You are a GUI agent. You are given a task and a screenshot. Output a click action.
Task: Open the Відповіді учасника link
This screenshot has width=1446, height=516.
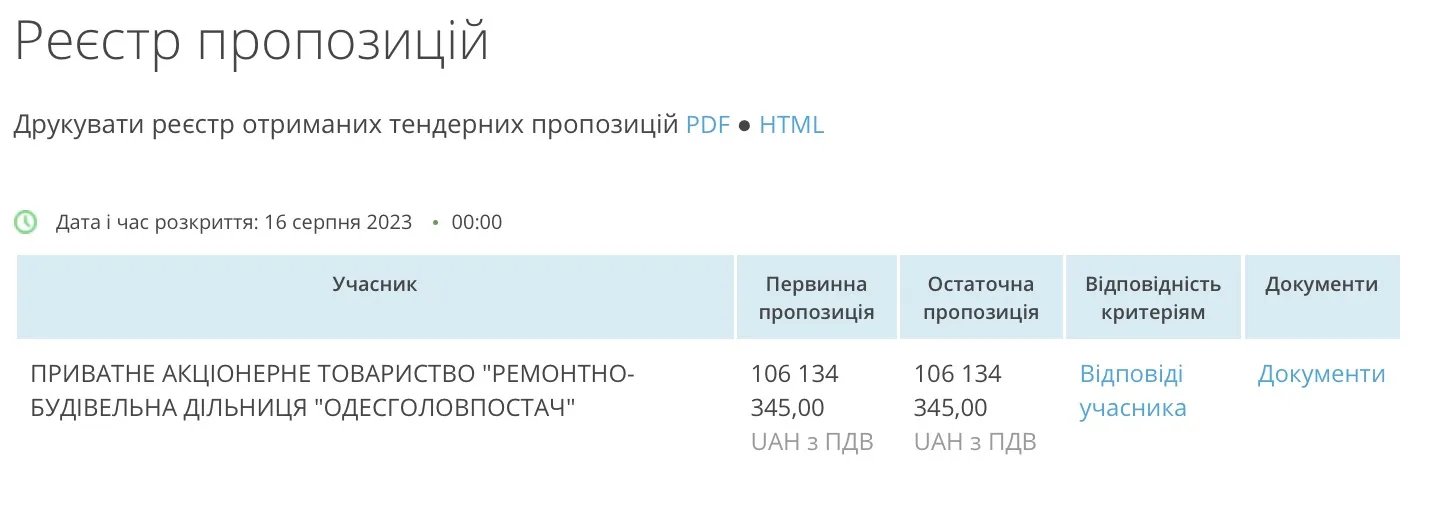[1132, 391]
